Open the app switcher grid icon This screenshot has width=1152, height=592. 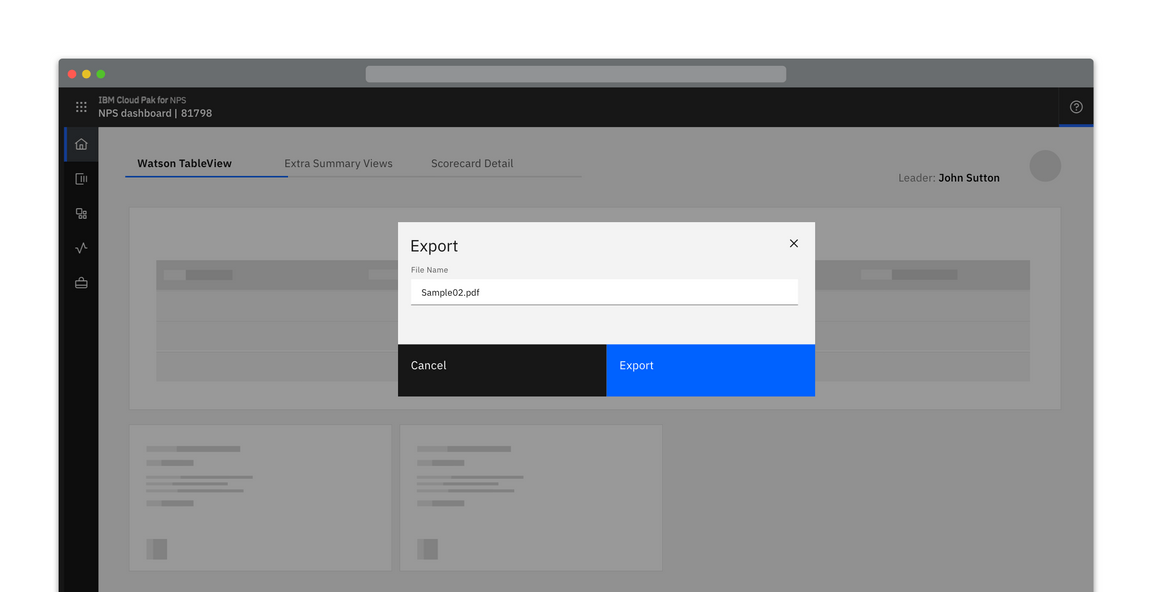[x=81, y=106]
